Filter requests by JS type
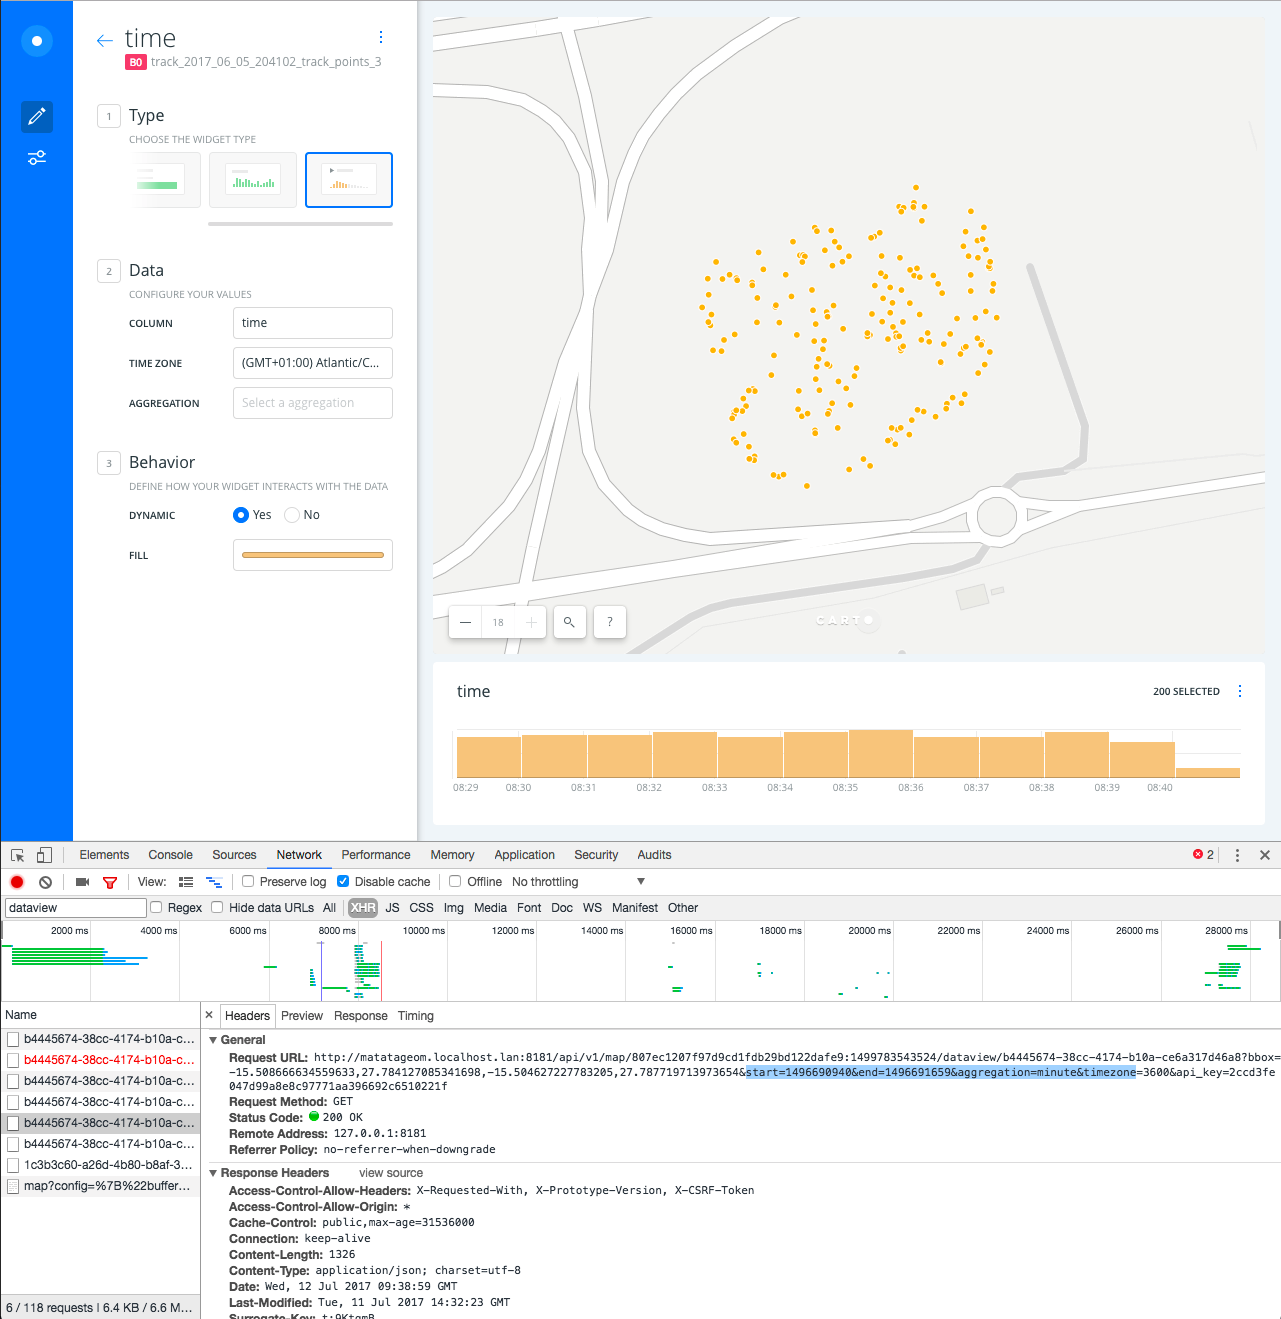Image resolution: width=1281 pixels, height=1319 pixels. coord(392,908)
